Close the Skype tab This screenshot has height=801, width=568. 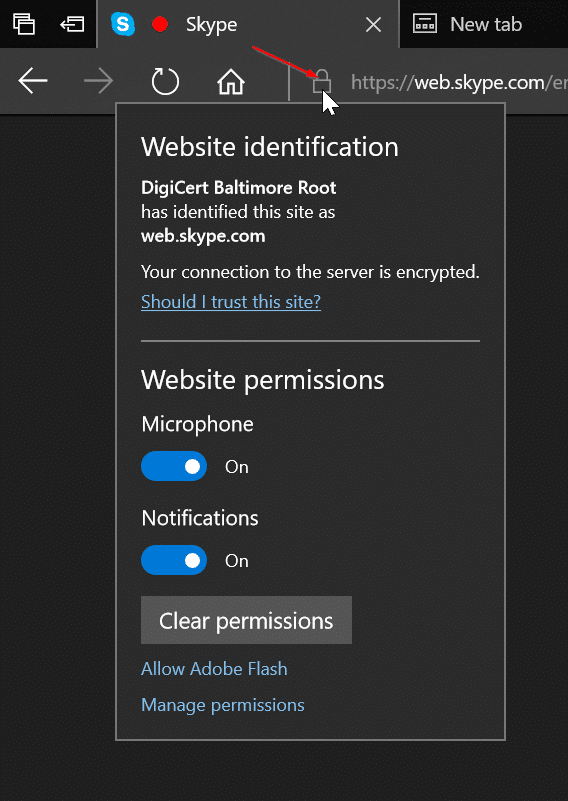(373, 25)
